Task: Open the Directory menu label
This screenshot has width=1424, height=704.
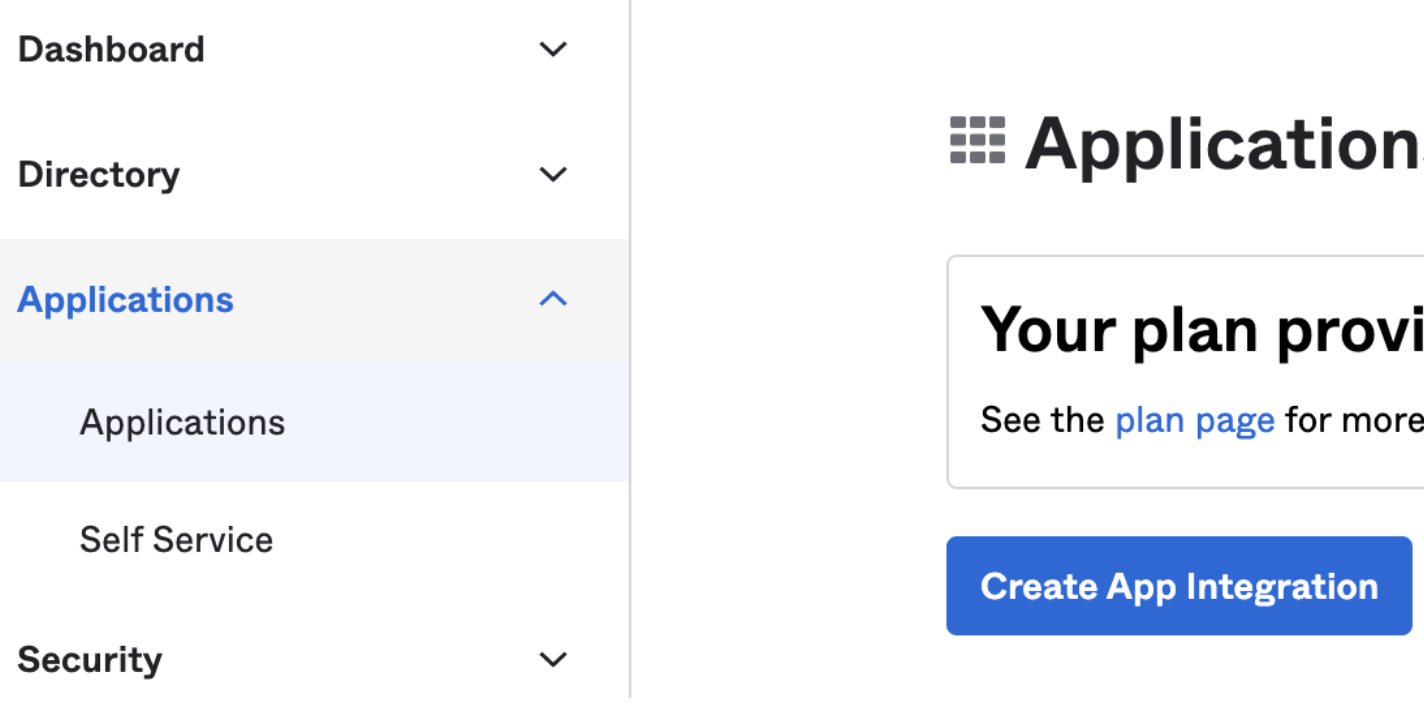Action: pos(99,174)
